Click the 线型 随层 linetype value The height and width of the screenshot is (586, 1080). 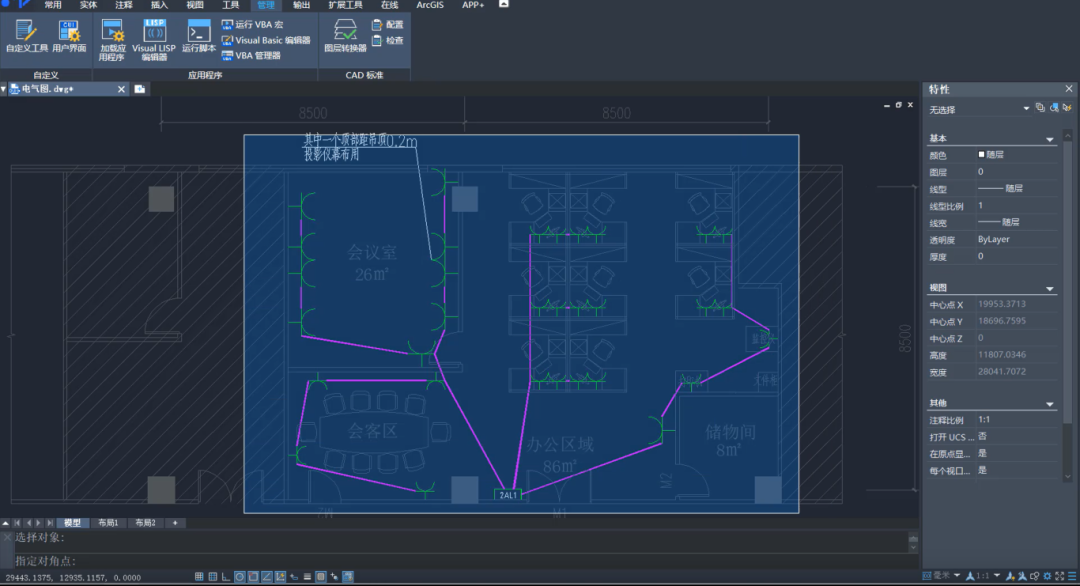(x=1000, y=188)
